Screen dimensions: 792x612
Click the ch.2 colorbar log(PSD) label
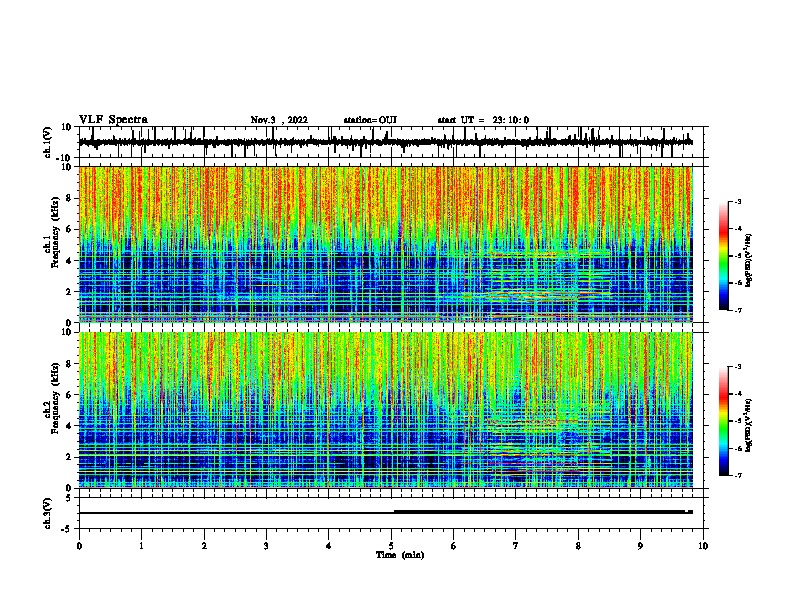coord(749,425)
